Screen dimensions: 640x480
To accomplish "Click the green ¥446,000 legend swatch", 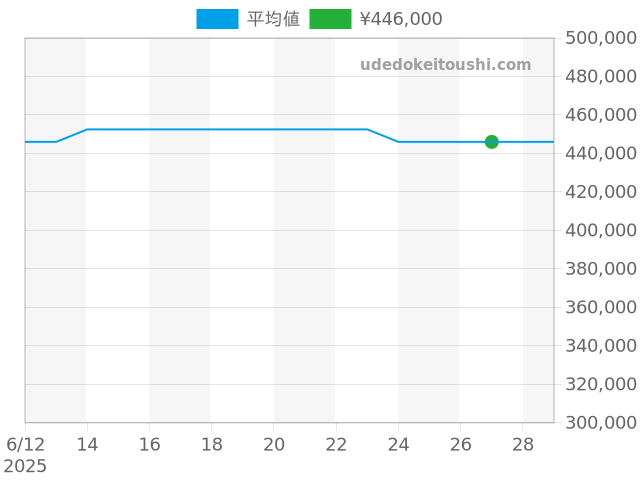I will click(330, 19).
